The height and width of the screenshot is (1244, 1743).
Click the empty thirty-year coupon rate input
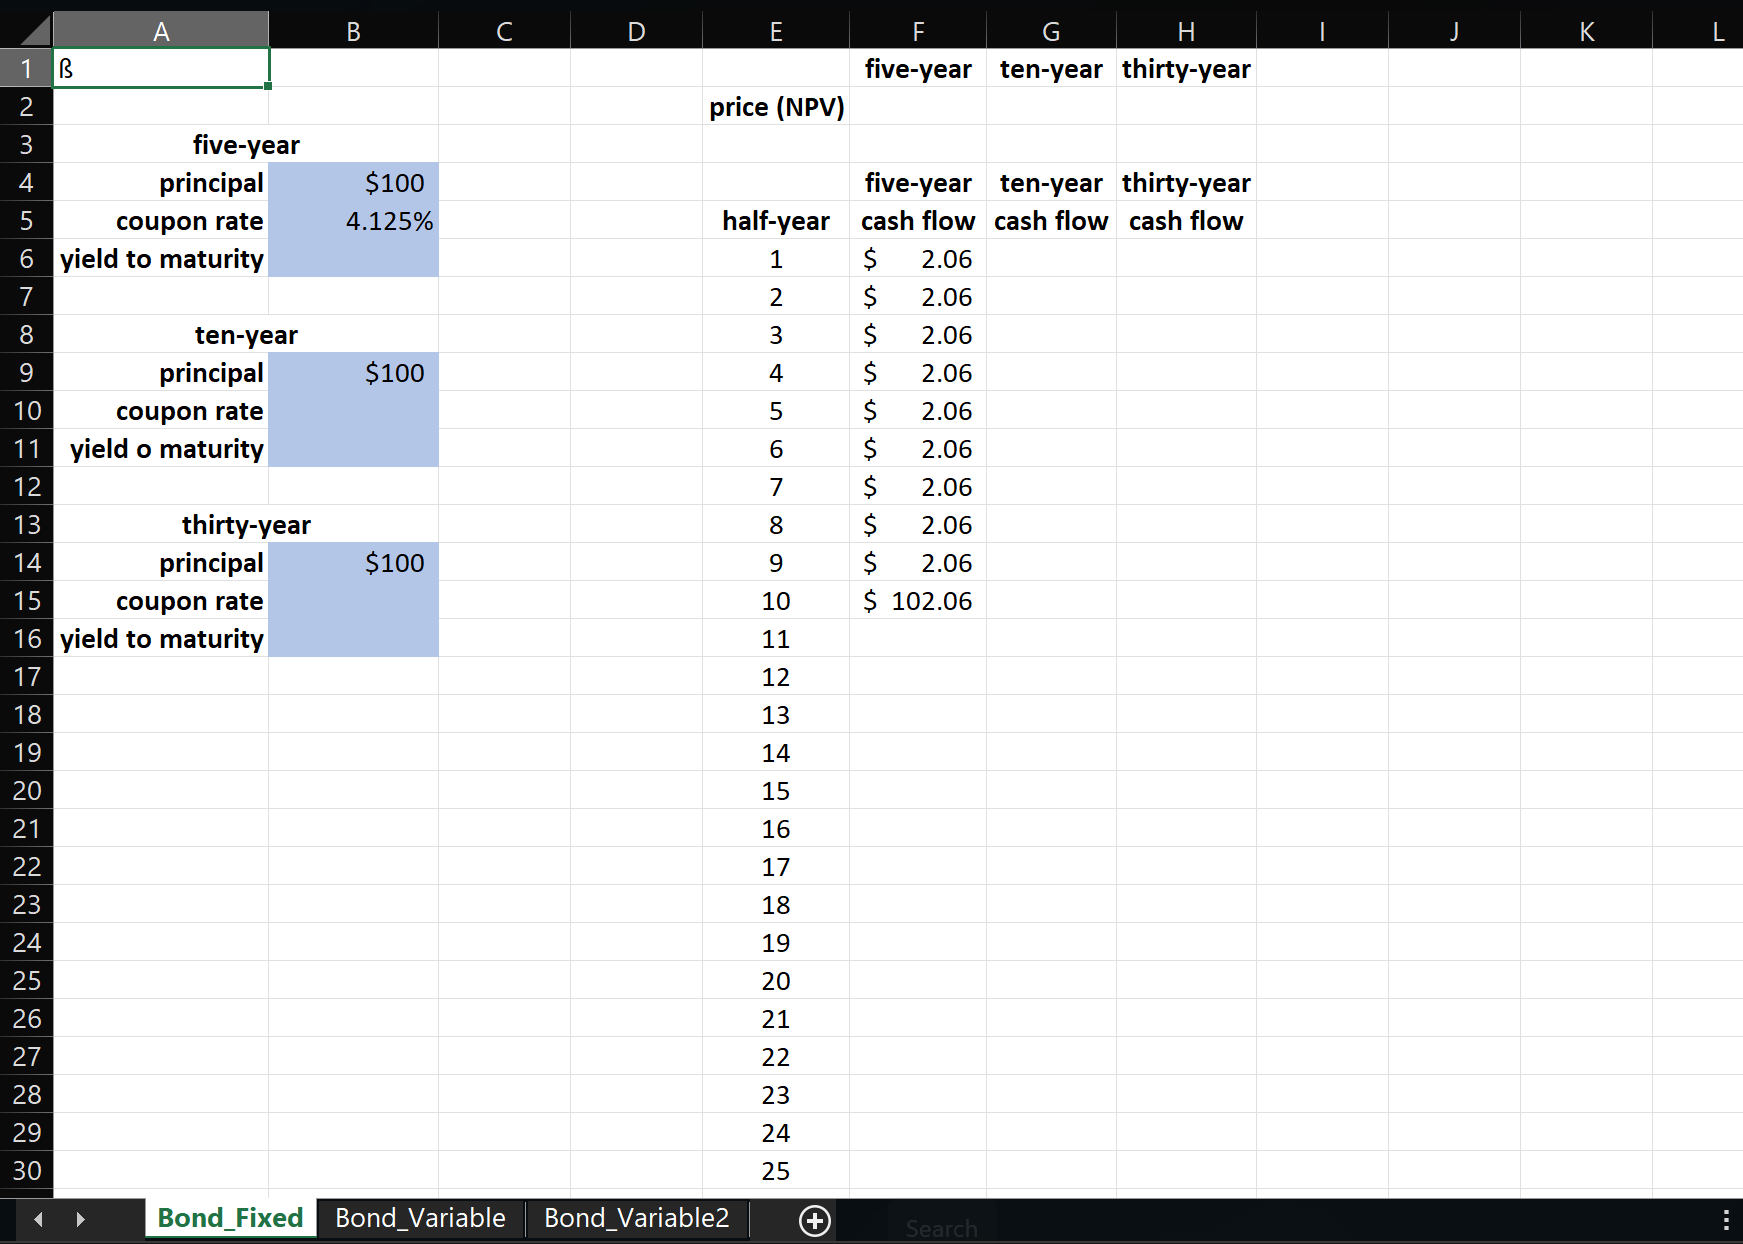tap(353, 601)
